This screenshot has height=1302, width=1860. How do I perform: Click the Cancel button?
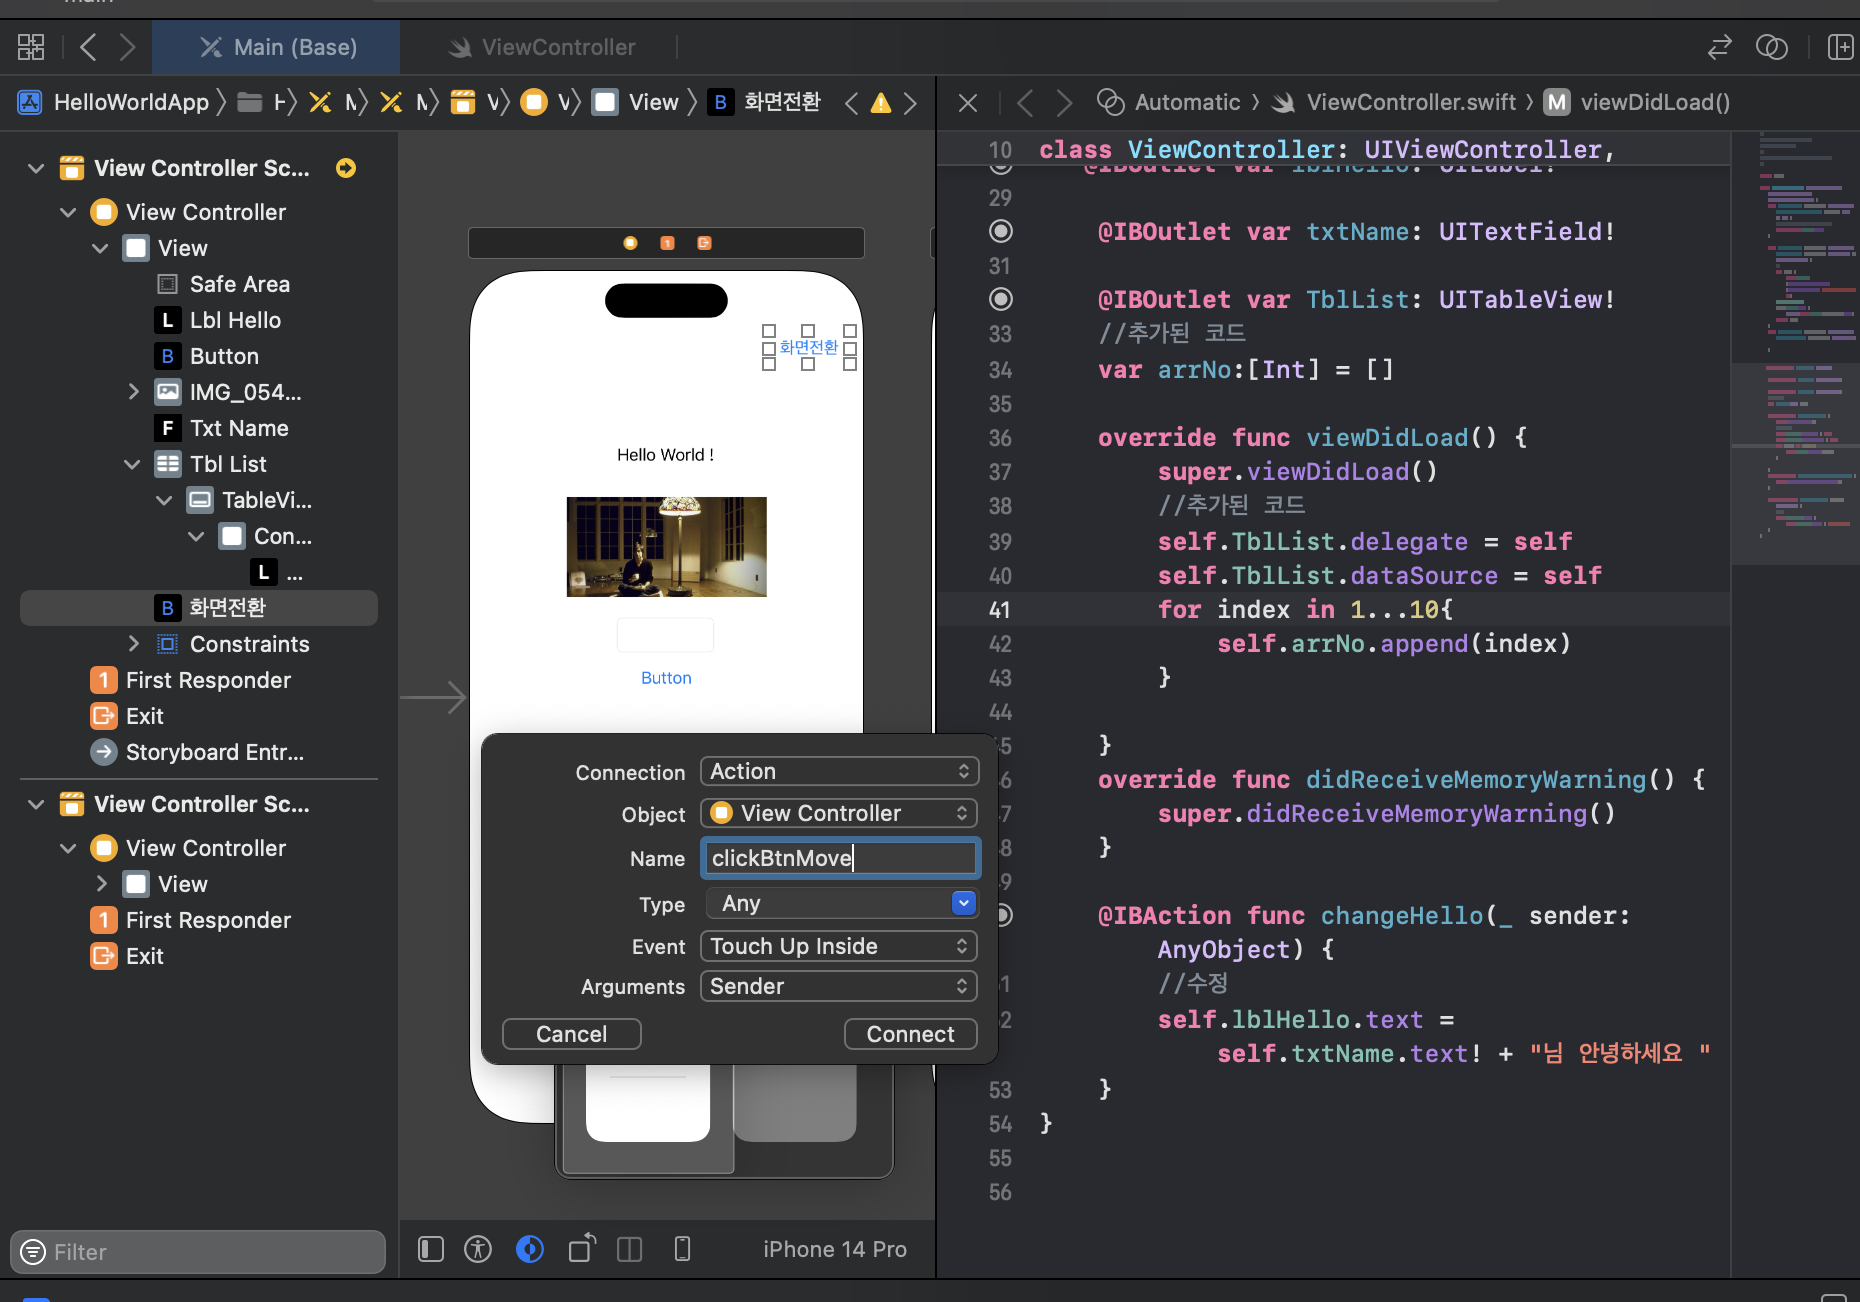tap(571, 1034)
